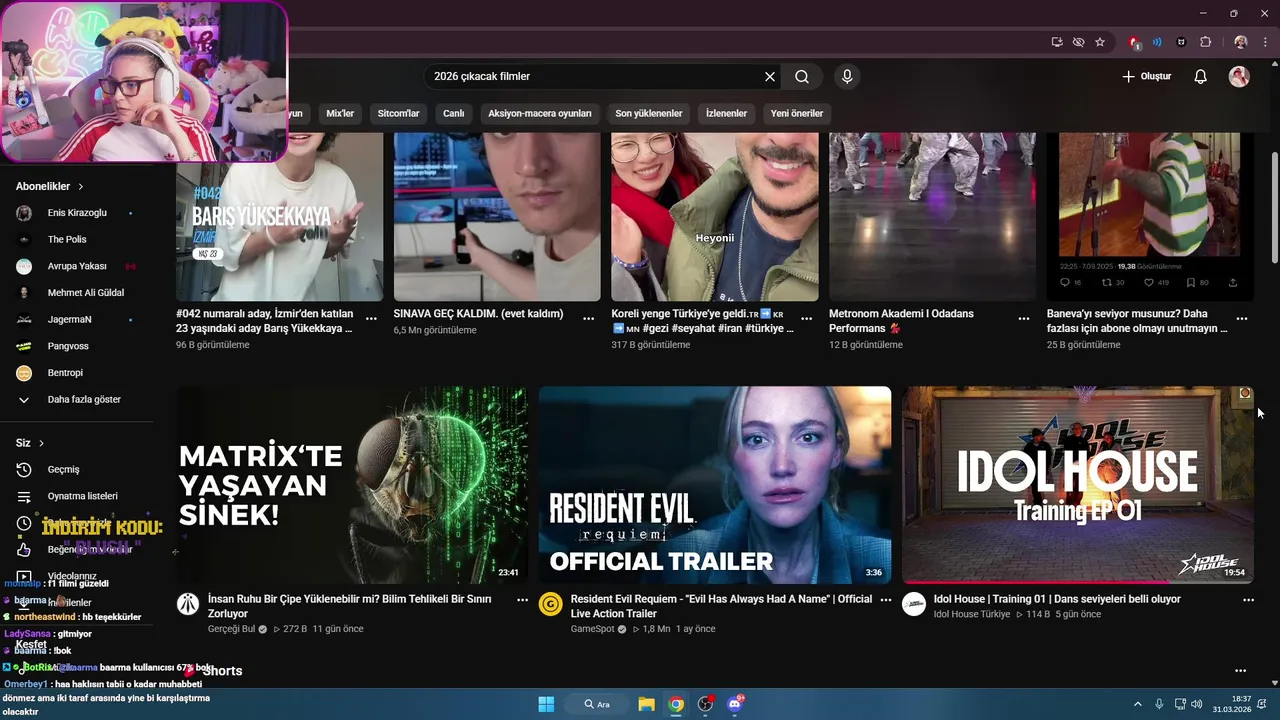Open the Chrome extensions puzzle icon
Image resolution: width=1280 pixels, height=720 pixels.
click(x=1205, y=42)
